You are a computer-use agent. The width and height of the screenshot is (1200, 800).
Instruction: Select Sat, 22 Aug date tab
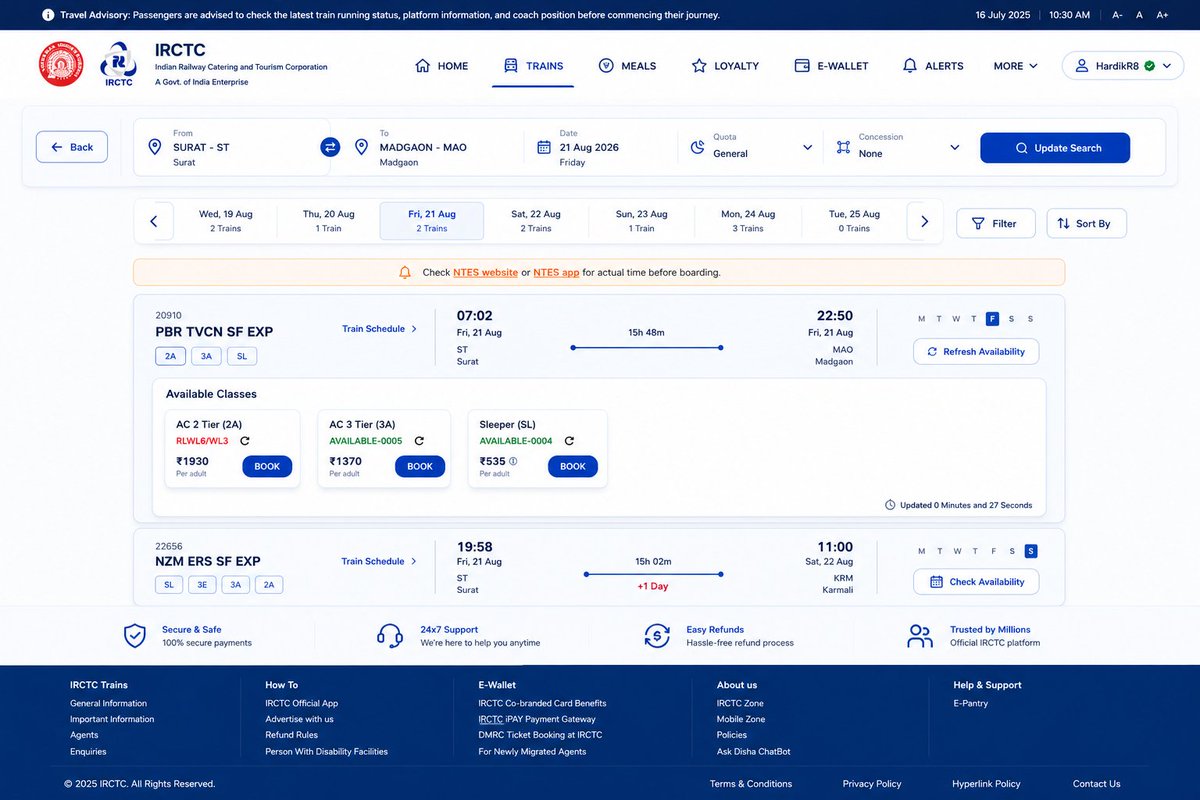click(536, 221)
